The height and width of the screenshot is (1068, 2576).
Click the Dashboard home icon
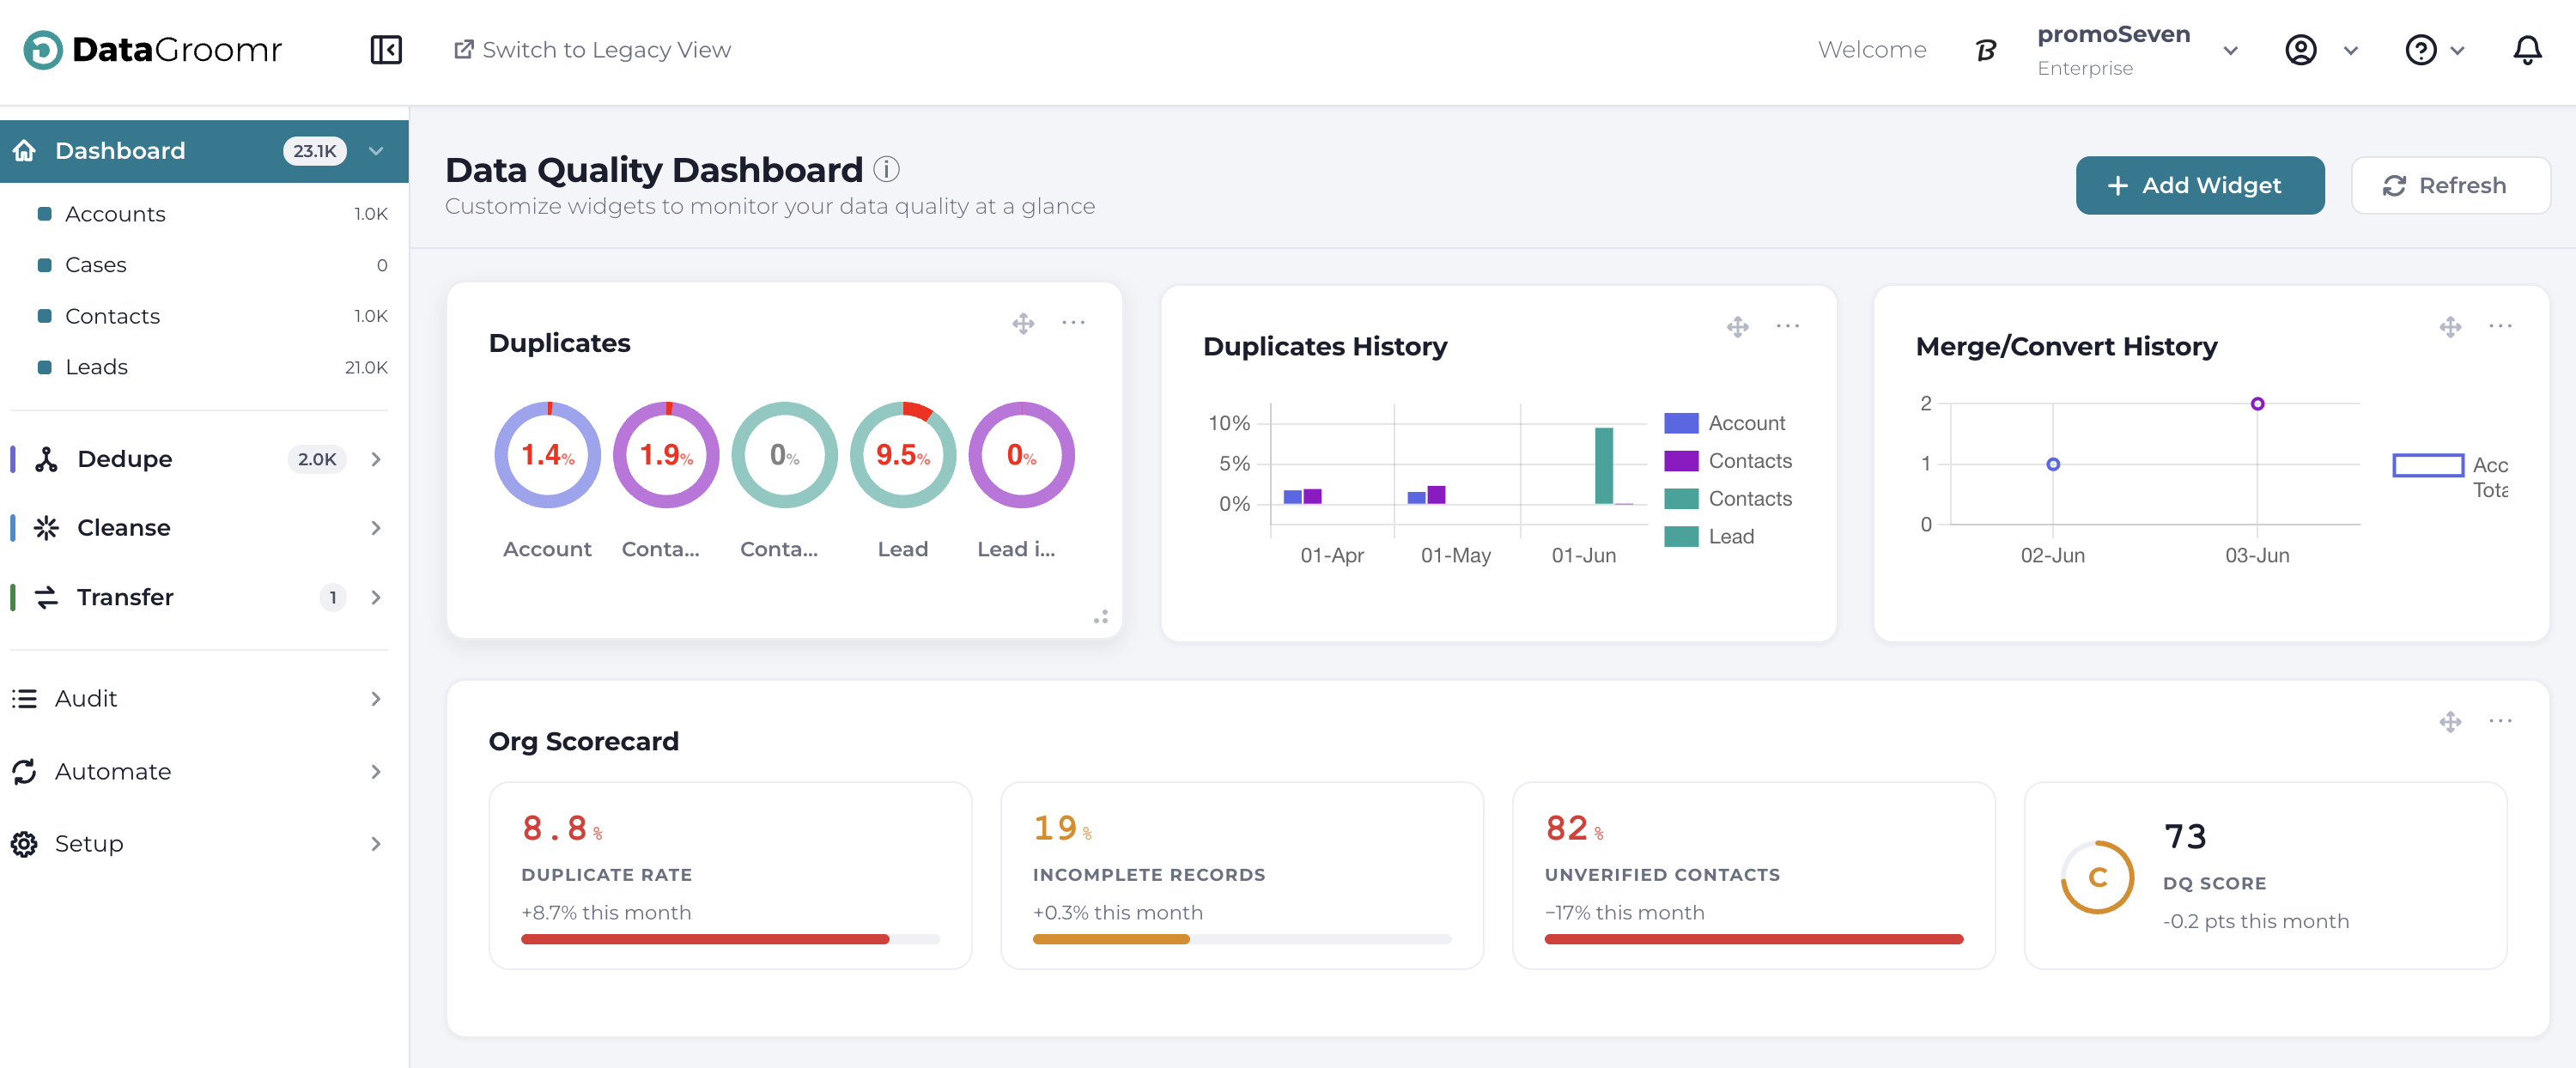coord(25,150)
